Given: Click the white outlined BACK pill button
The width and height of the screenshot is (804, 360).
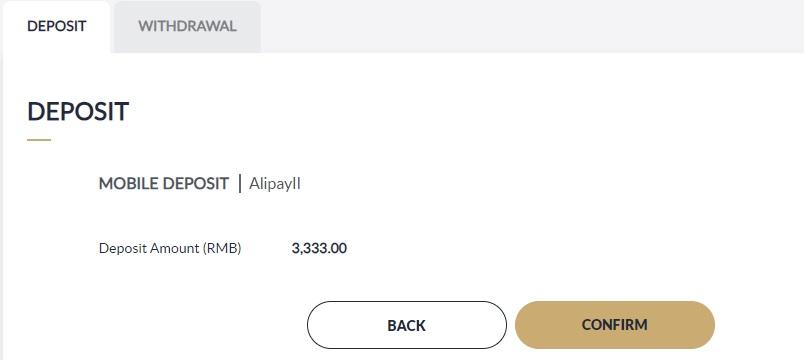Looking at the screenshot, I should (407, 325).
